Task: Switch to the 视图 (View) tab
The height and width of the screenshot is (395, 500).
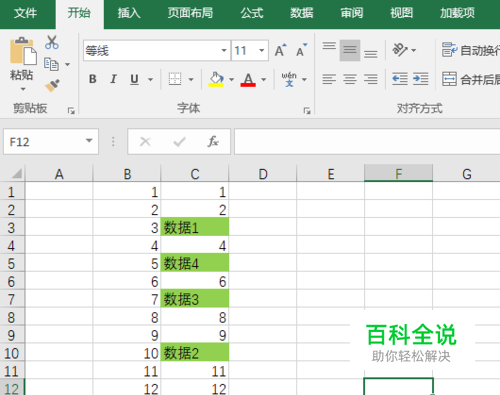Action: click(x=401, y=13)
